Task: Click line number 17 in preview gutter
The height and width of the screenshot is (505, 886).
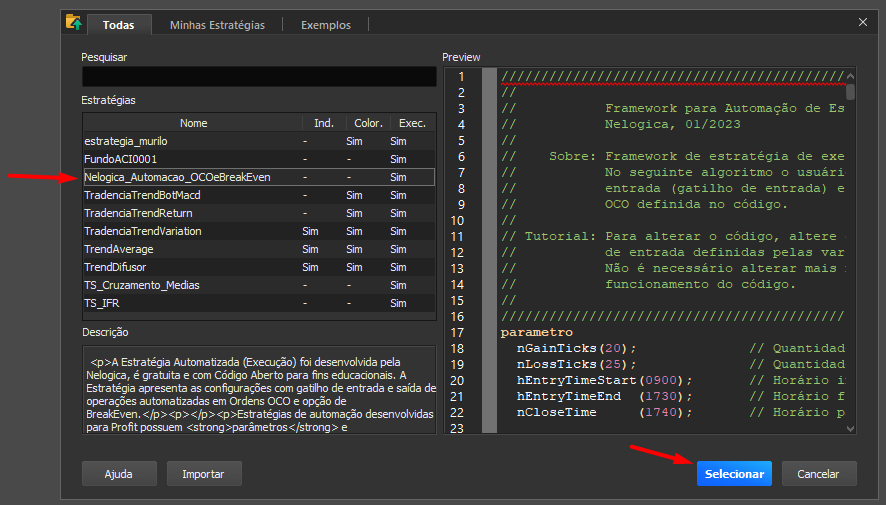Action: click(457, 333)
